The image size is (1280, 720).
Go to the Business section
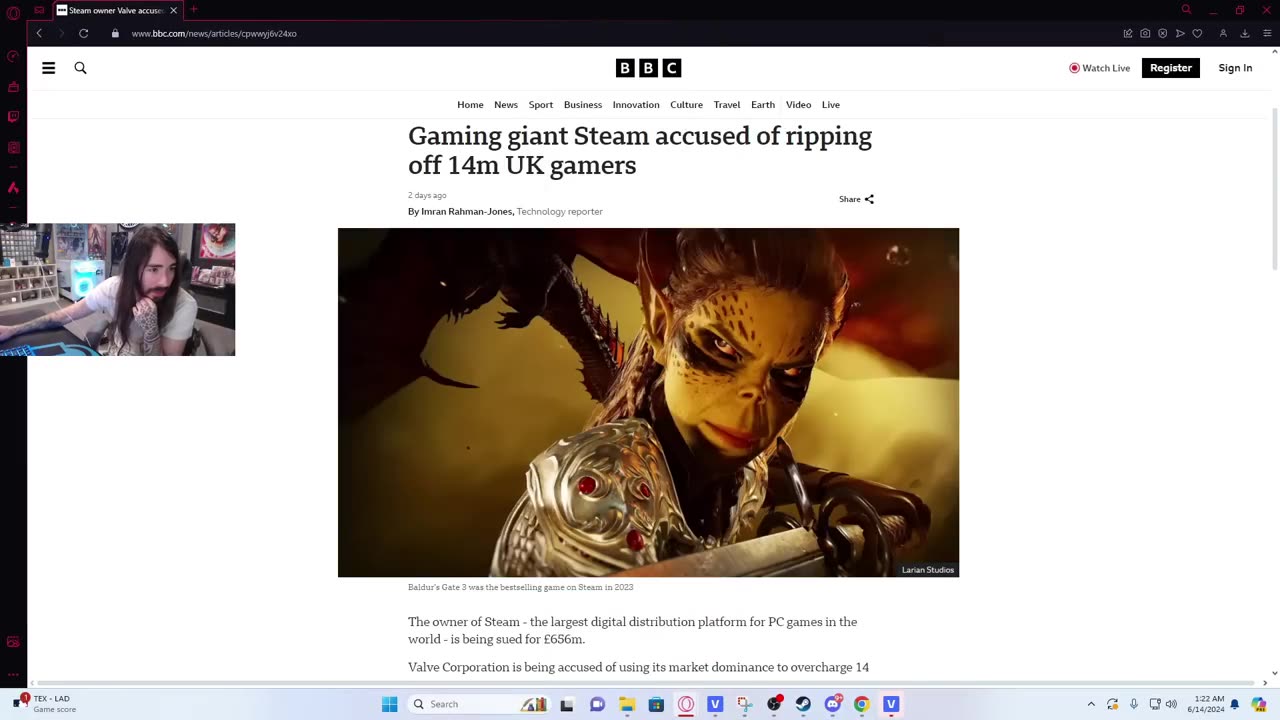(x=583, y=105)
